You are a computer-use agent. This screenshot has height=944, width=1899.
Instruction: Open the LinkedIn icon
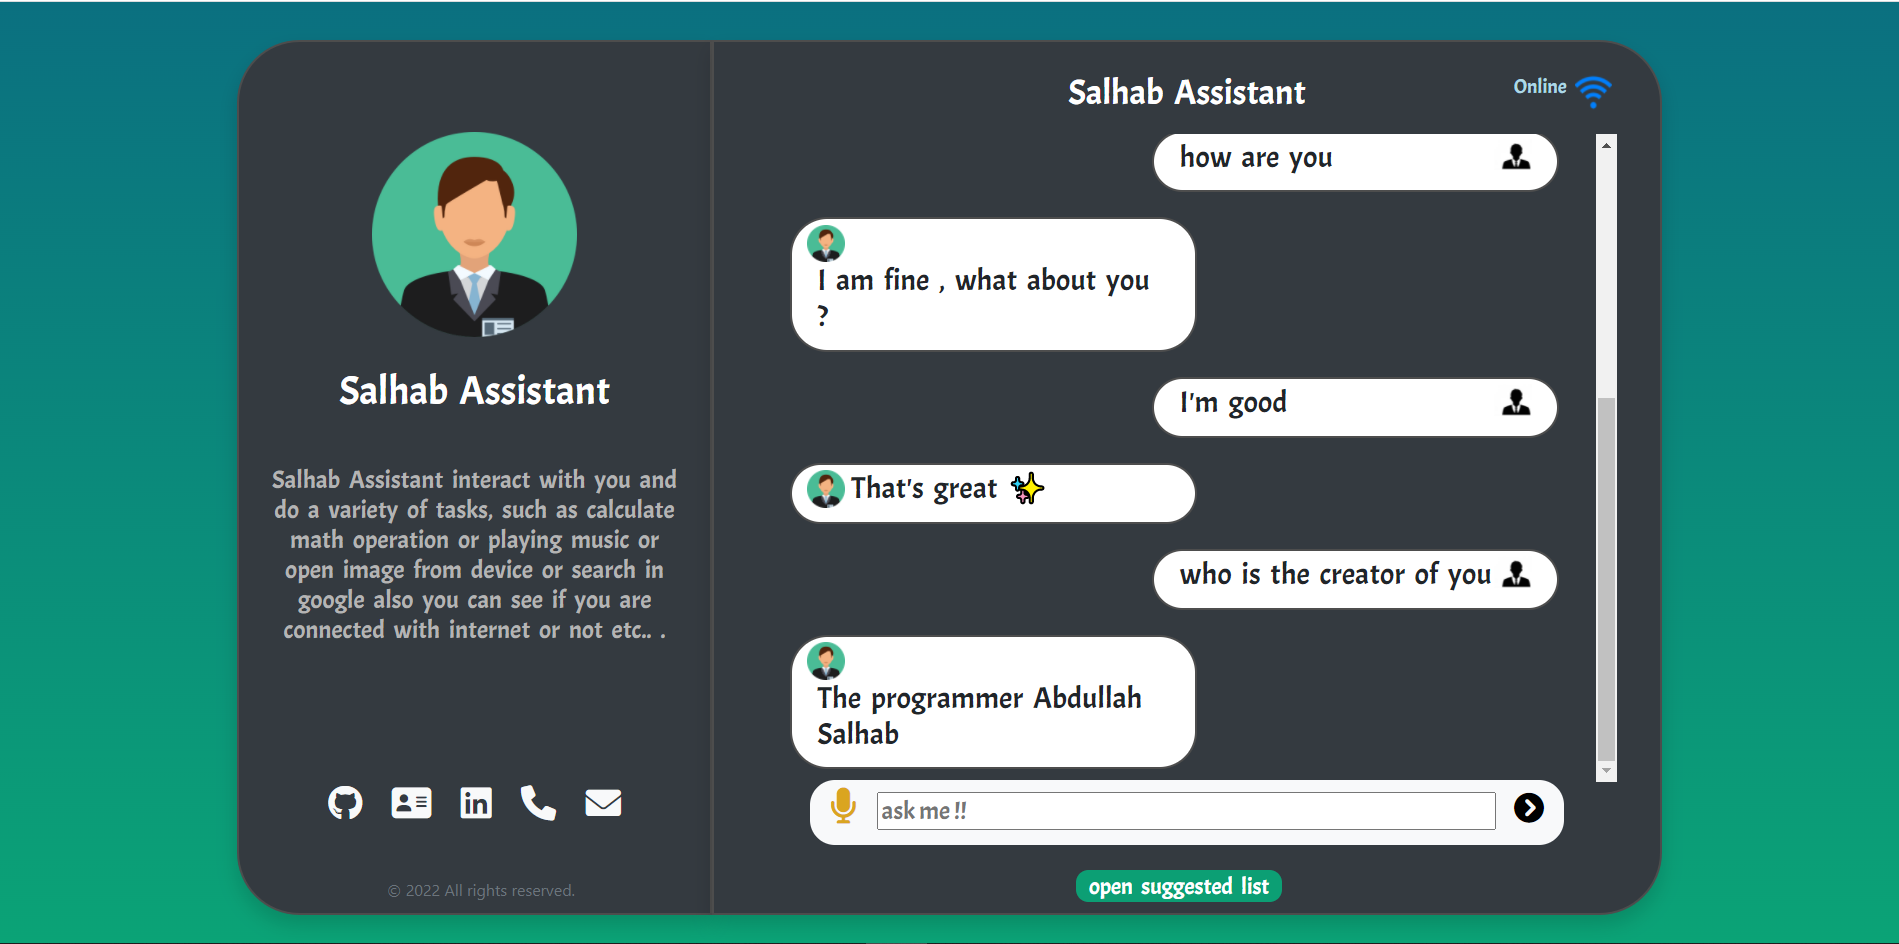tap(475, 802)
